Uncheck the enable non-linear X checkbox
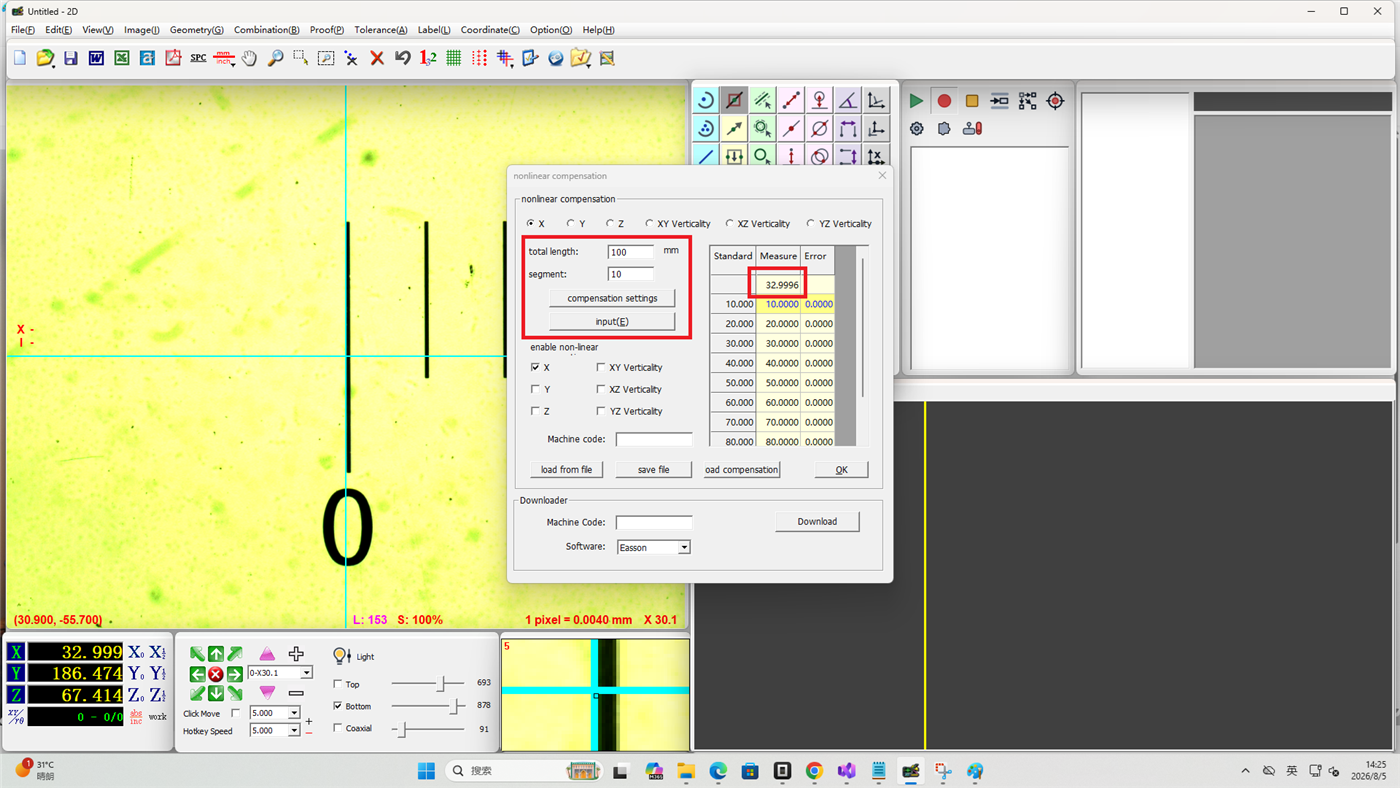This screenshot has width=1400, height=788. coord(535,367)
